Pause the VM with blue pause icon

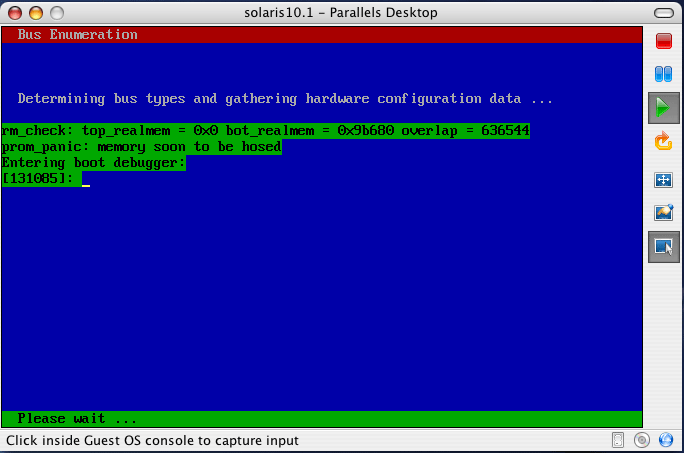tap(663, 74)
